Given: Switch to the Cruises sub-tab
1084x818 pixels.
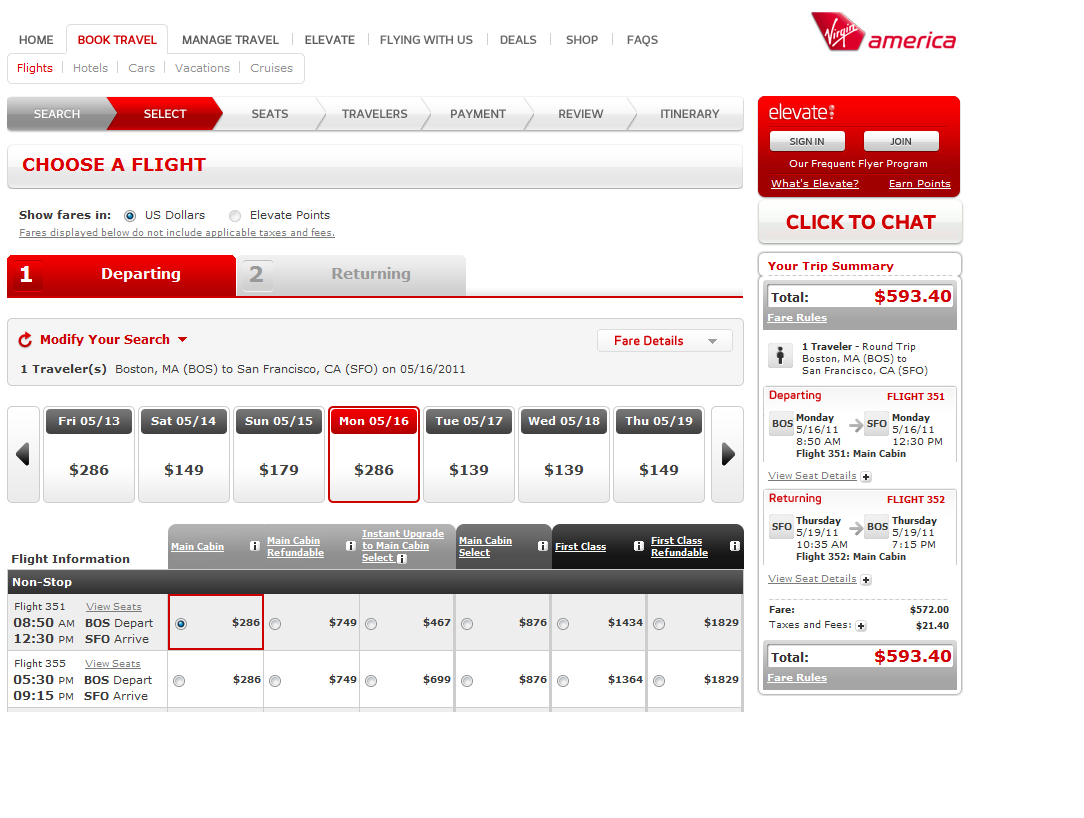Looking at the screenshot, I should (271, 68).
